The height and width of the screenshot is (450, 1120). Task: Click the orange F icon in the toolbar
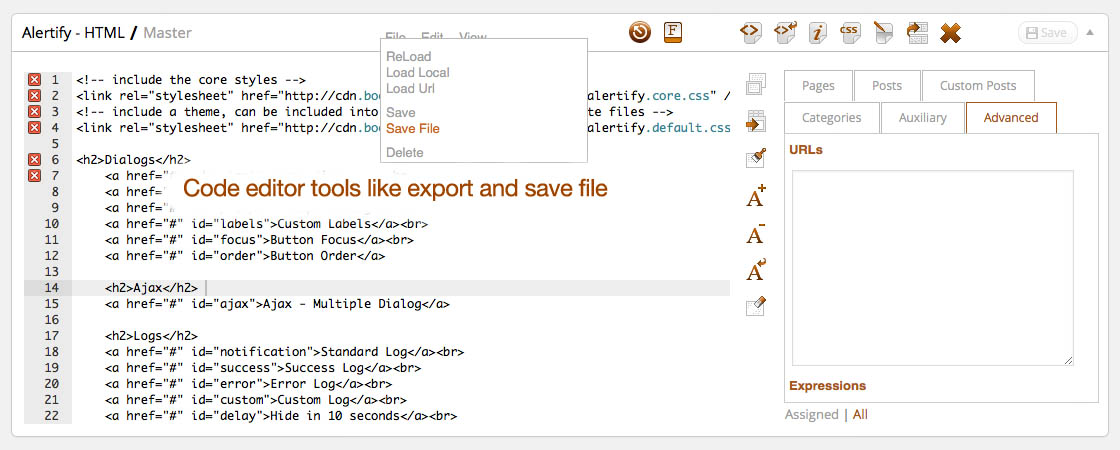(x=674, y=32)
